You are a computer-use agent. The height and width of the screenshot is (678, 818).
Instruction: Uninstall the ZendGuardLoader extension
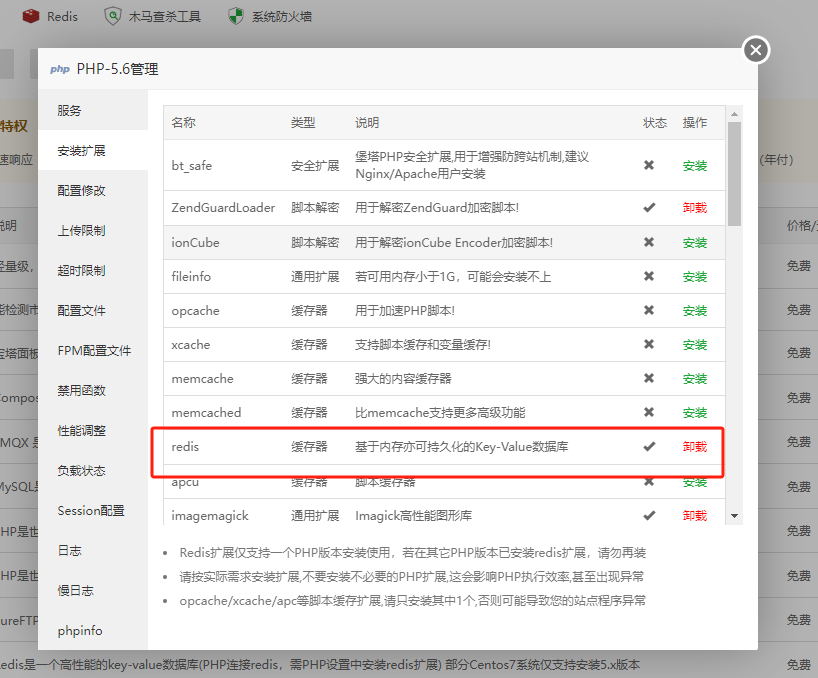695,208
